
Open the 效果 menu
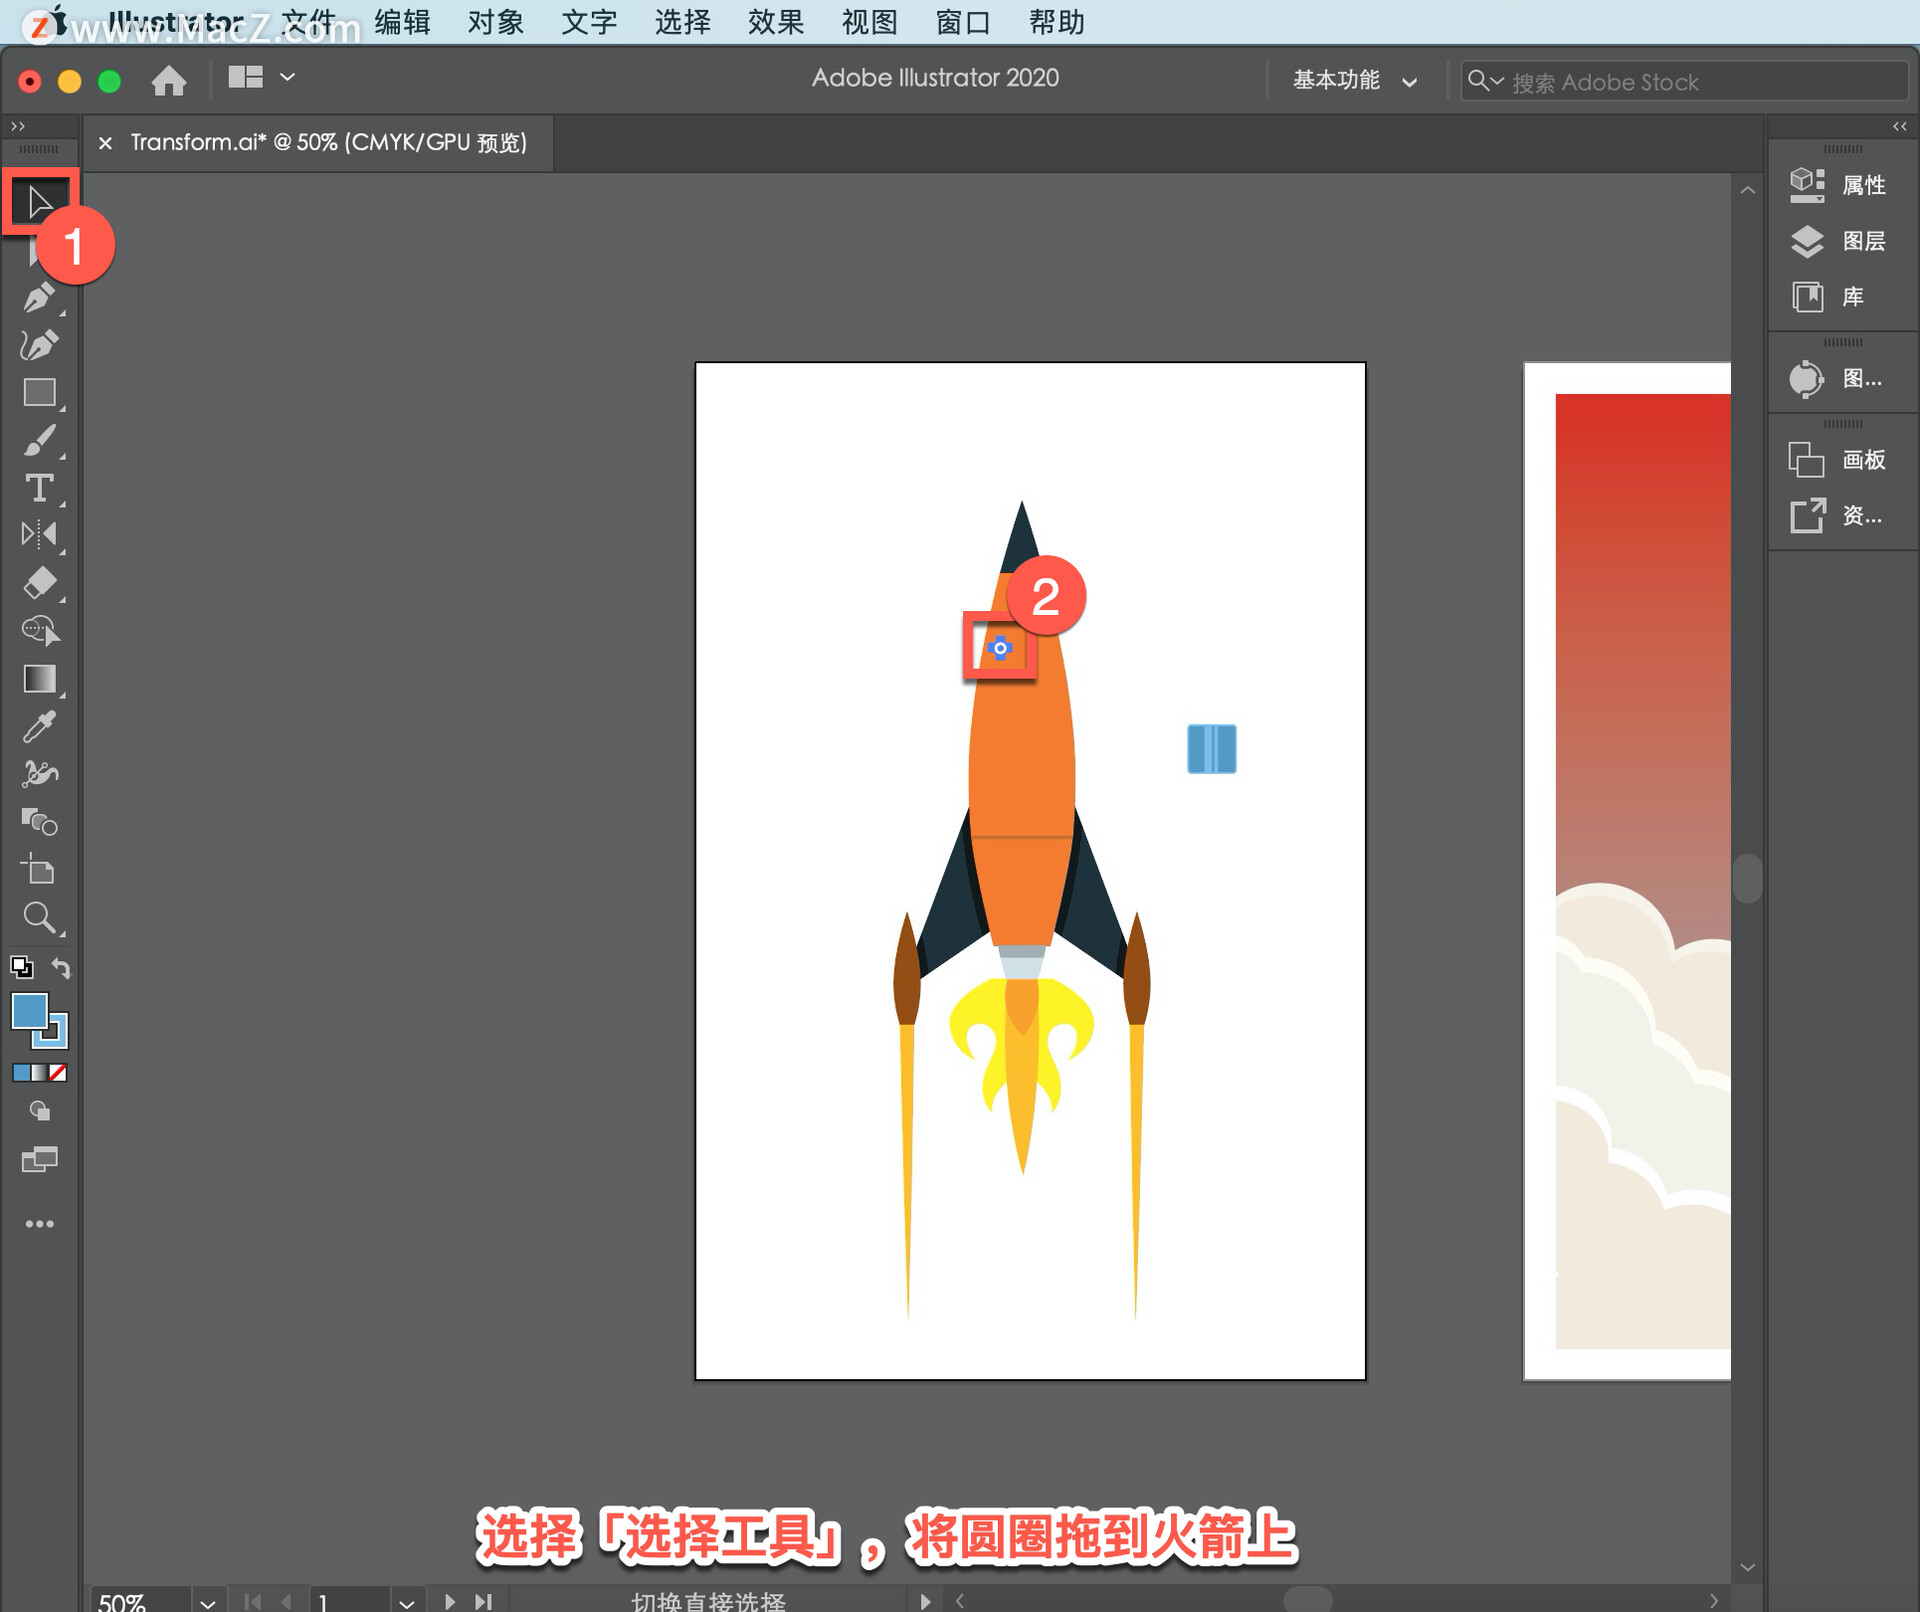pyautogui.click(x=775, y=22)
